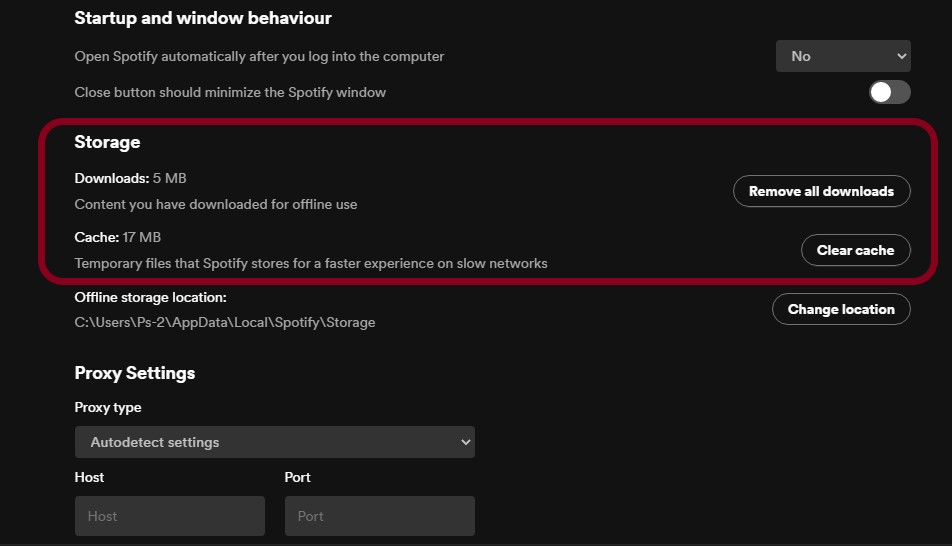The width and height of the screenshot is (952, 546).
Task: Toggle close button minimizes Spotify window switch
Action: point(889,92)
